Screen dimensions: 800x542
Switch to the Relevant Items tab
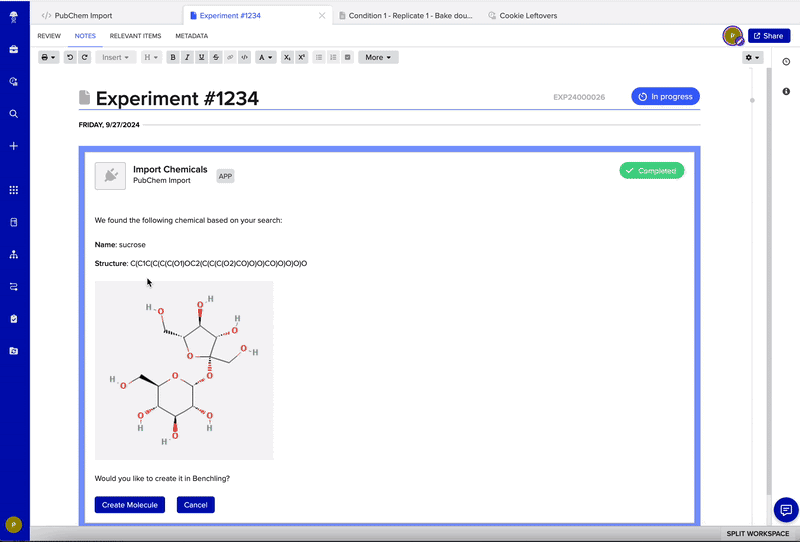(135, 36)
